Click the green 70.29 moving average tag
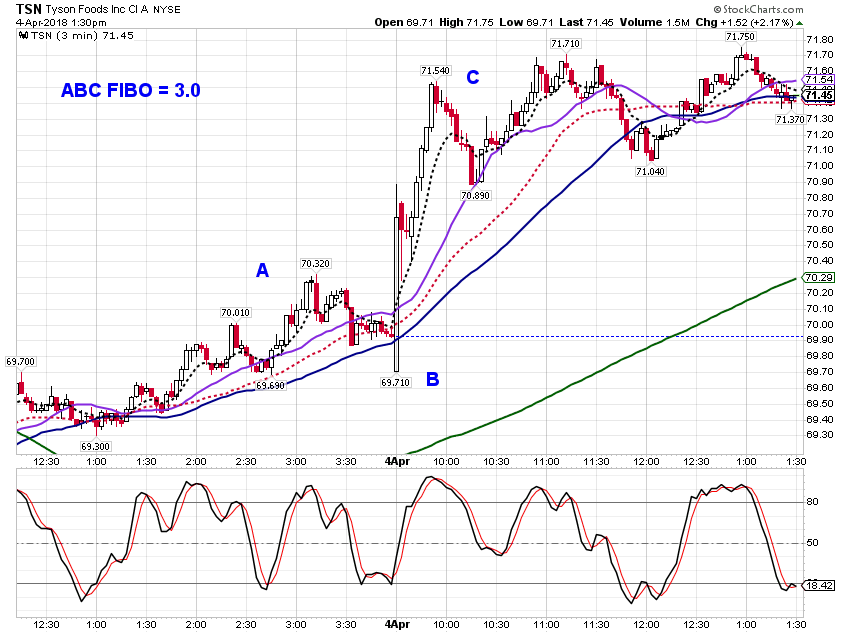The height and width of the screenshot is (633, 850). pyautogui.click(x=818, y=278)
